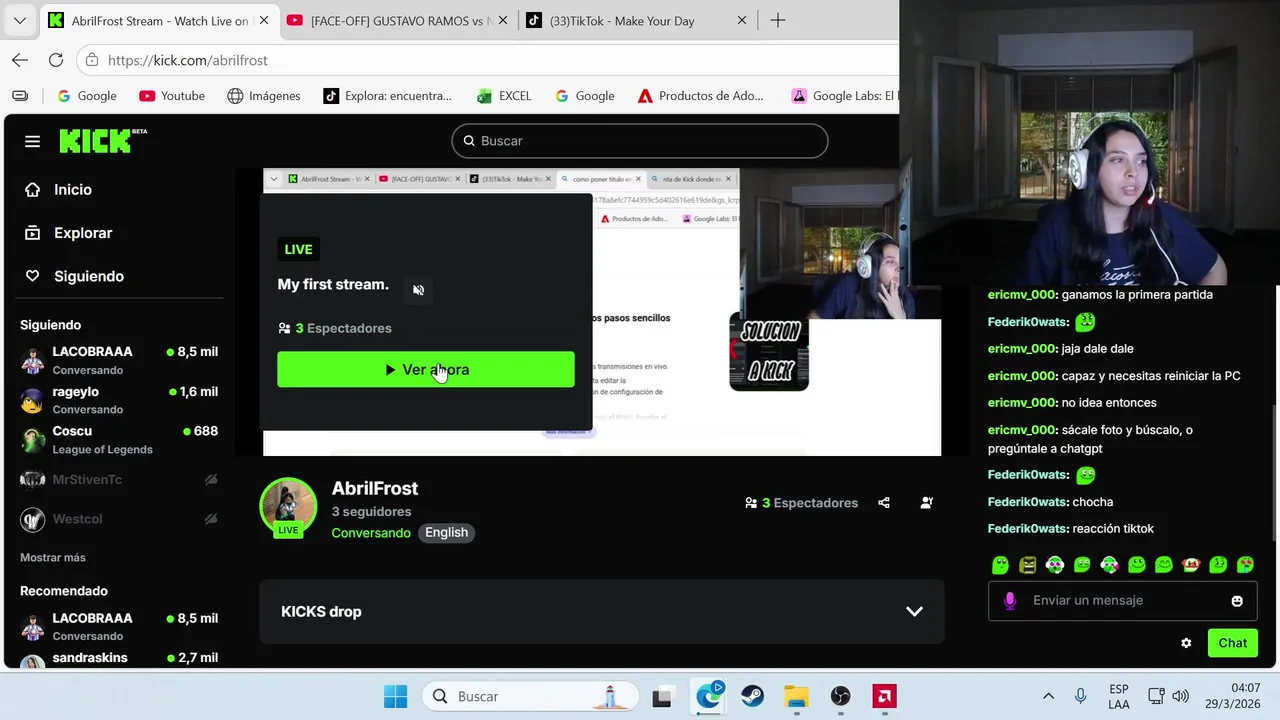Open LACOBRAAA channel under Siguiendo
The width and height of the screenshot is (1280, 720).
click(x=119, y=360)
